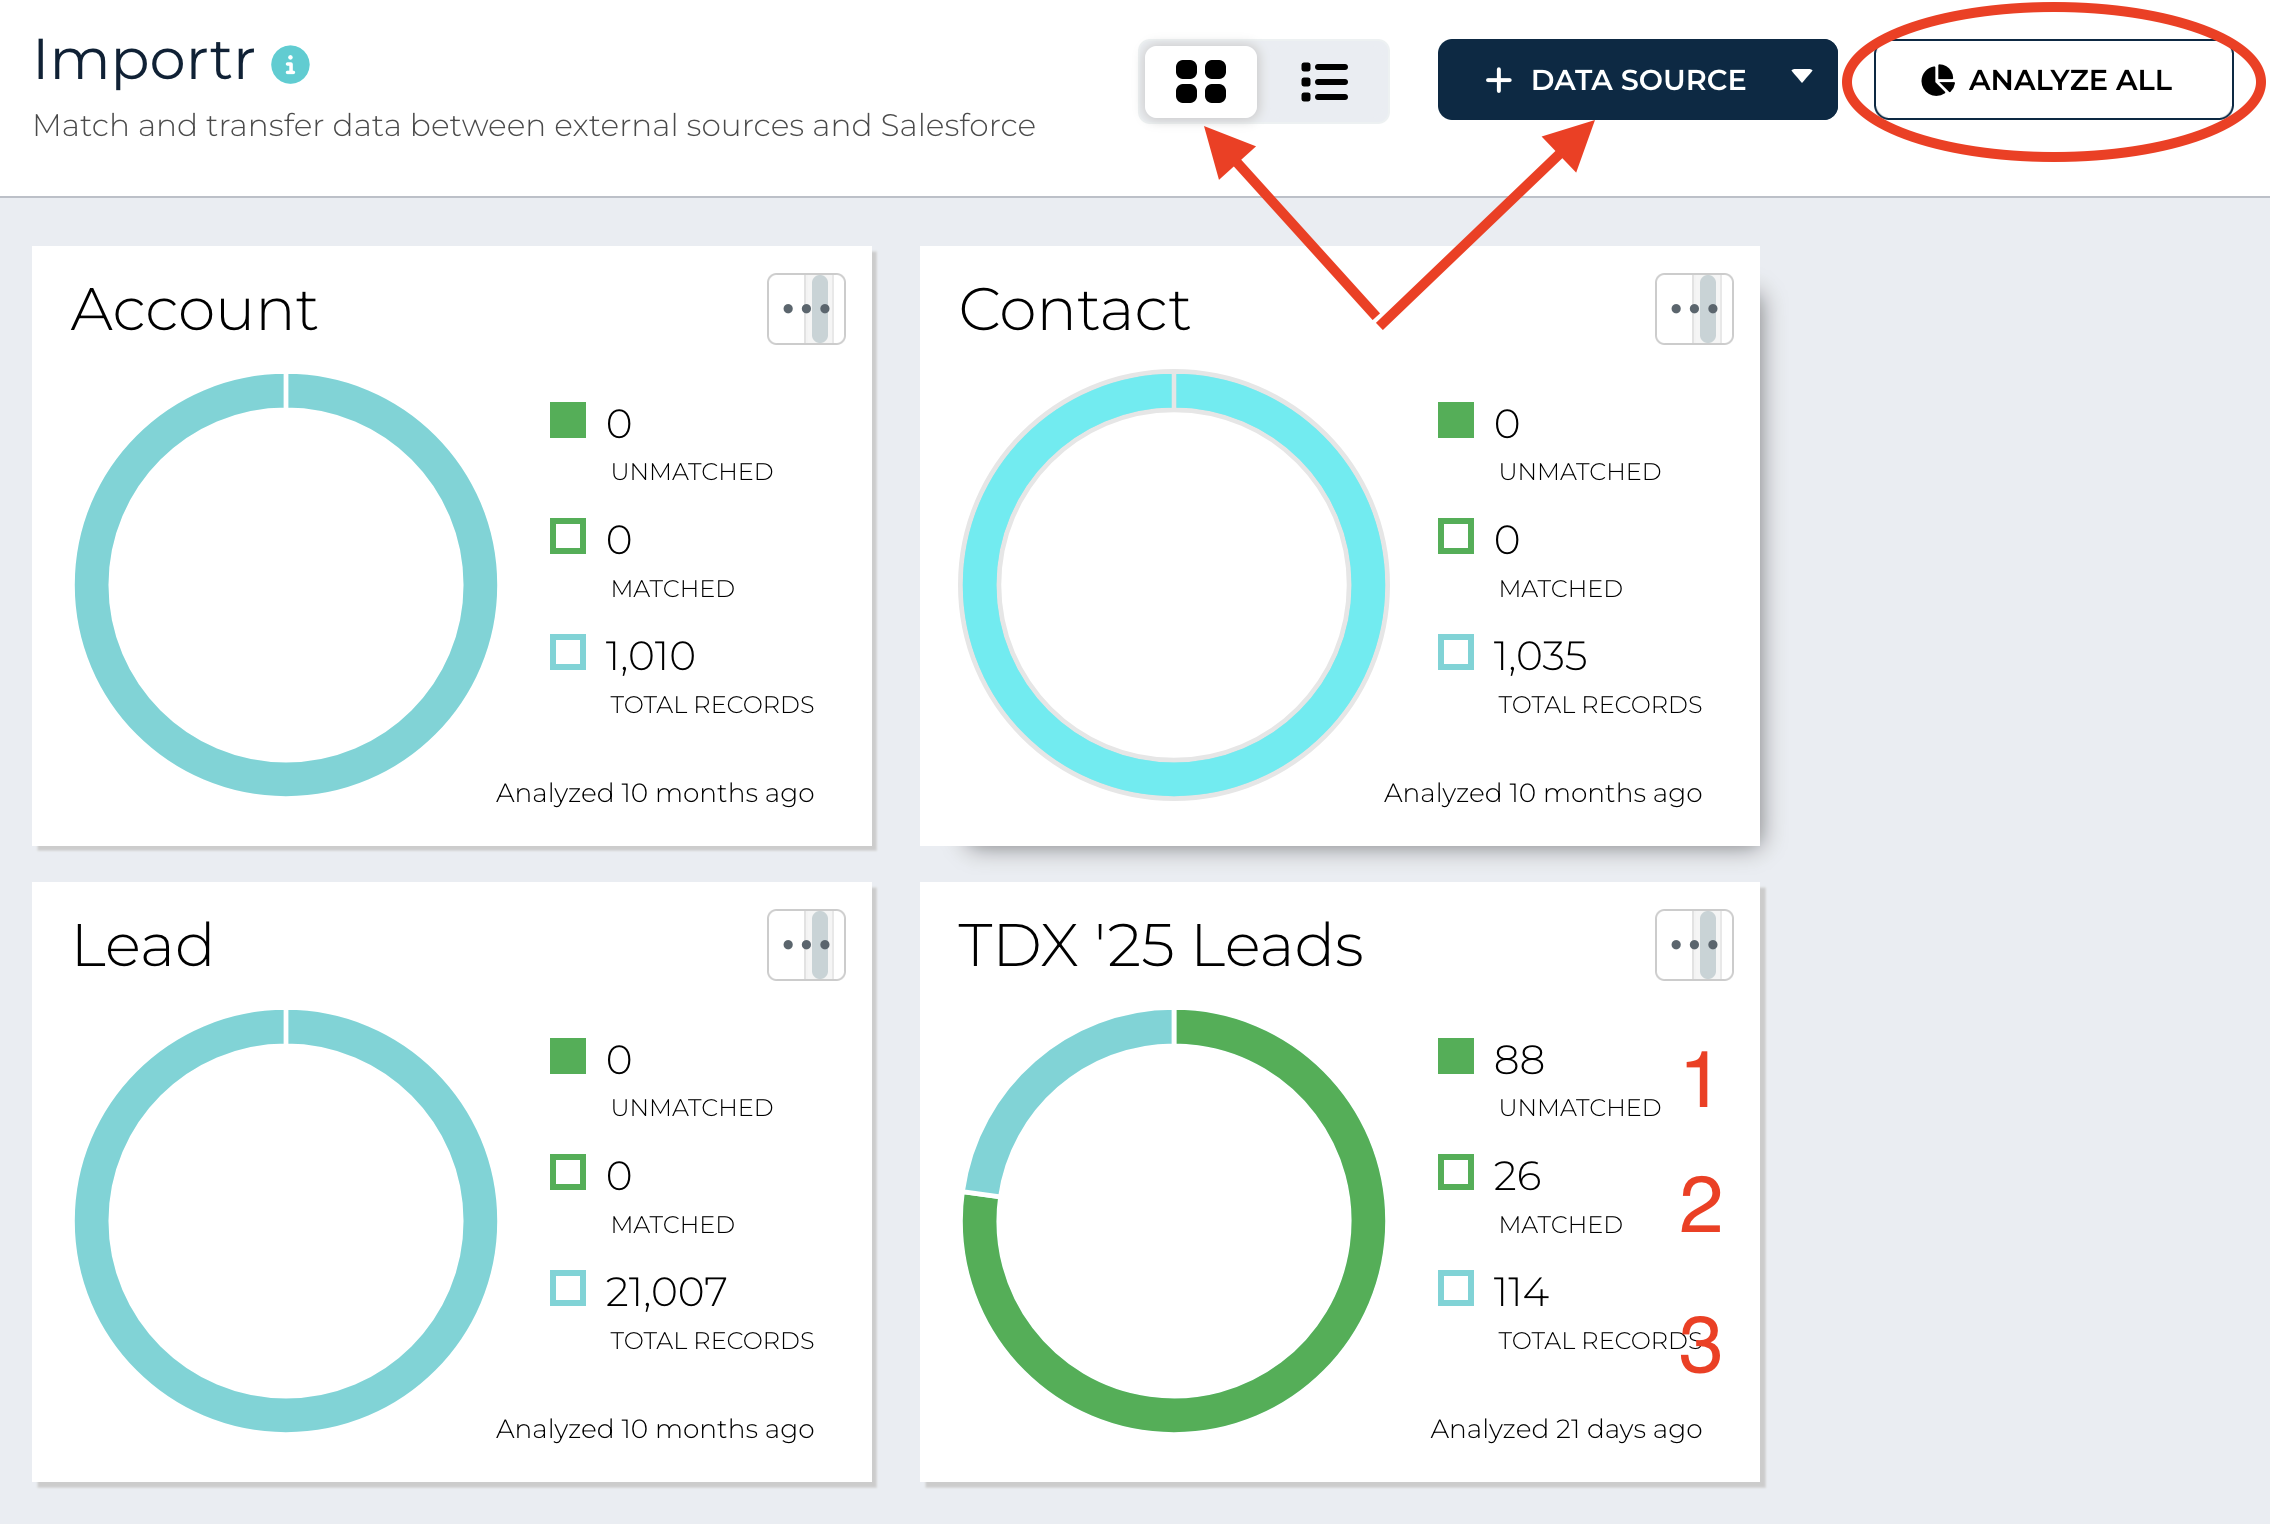Click the 88 unmatched count in TDX Leads
The width and height of the screenshot is (2270, 1524).
point(1518,1060)
